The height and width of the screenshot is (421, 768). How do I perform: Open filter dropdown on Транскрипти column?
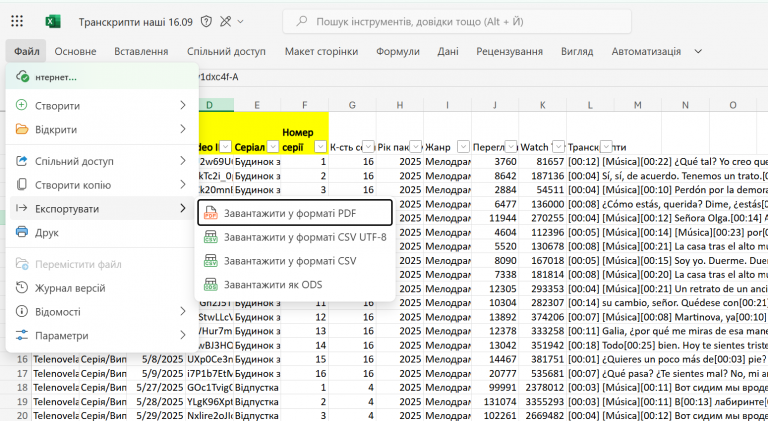pyautogui.click(x=606, y=146)
